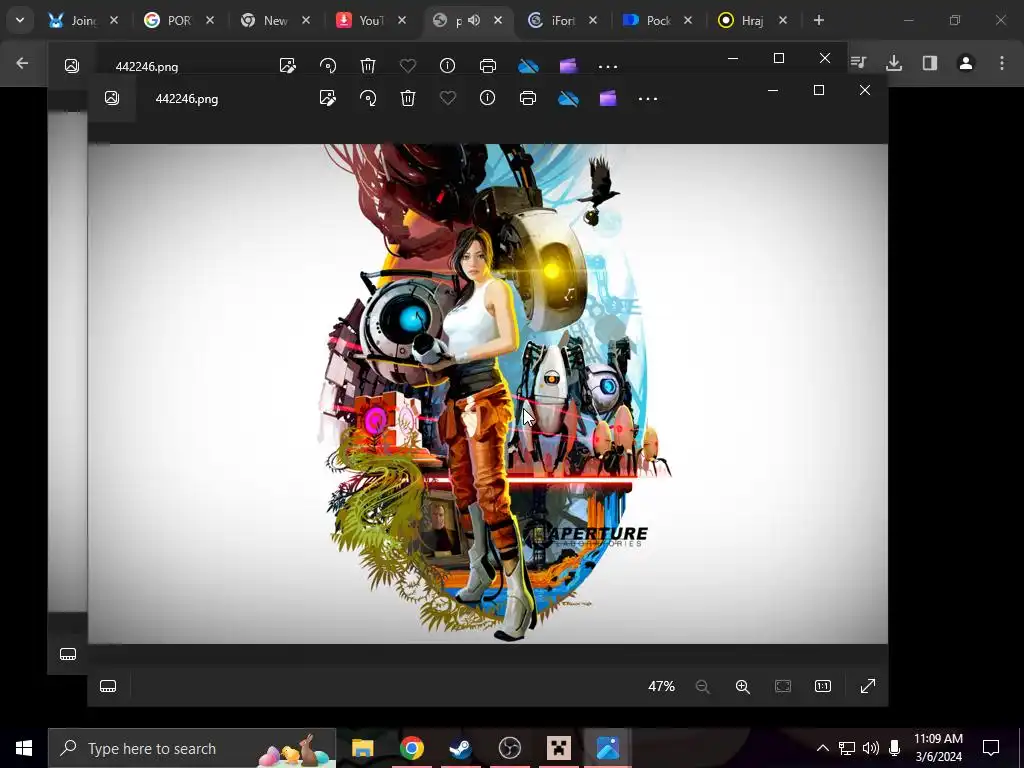This screenshot has width=1024, height=768.
Task: Close the YouT Chrome tab
Action: [402, 20]
